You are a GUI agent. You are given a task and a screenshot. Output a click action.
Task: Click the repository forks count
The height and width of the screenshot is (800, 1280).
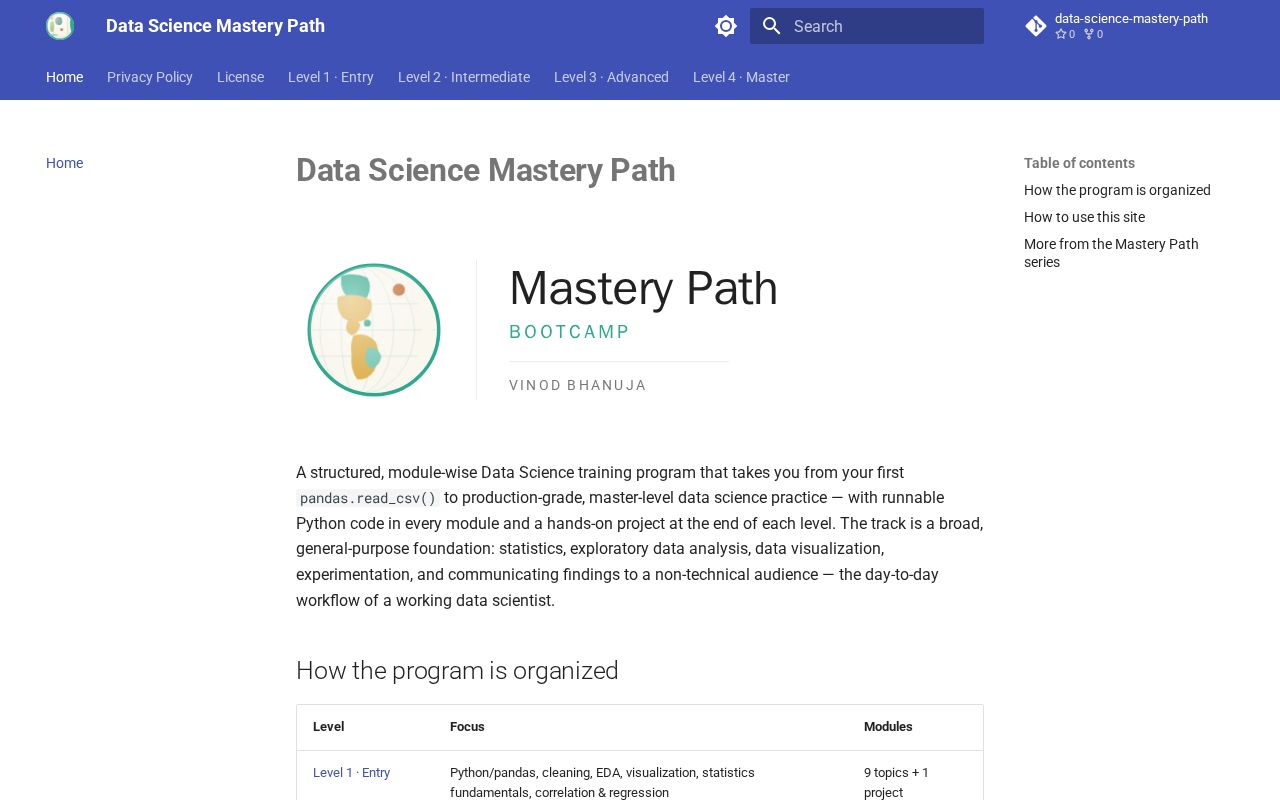tap(1093, 34)
